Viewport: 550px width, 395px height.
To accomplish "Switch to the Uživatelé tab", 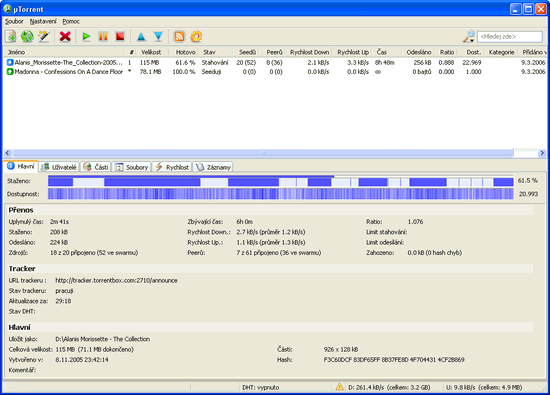I will [59, 167].
